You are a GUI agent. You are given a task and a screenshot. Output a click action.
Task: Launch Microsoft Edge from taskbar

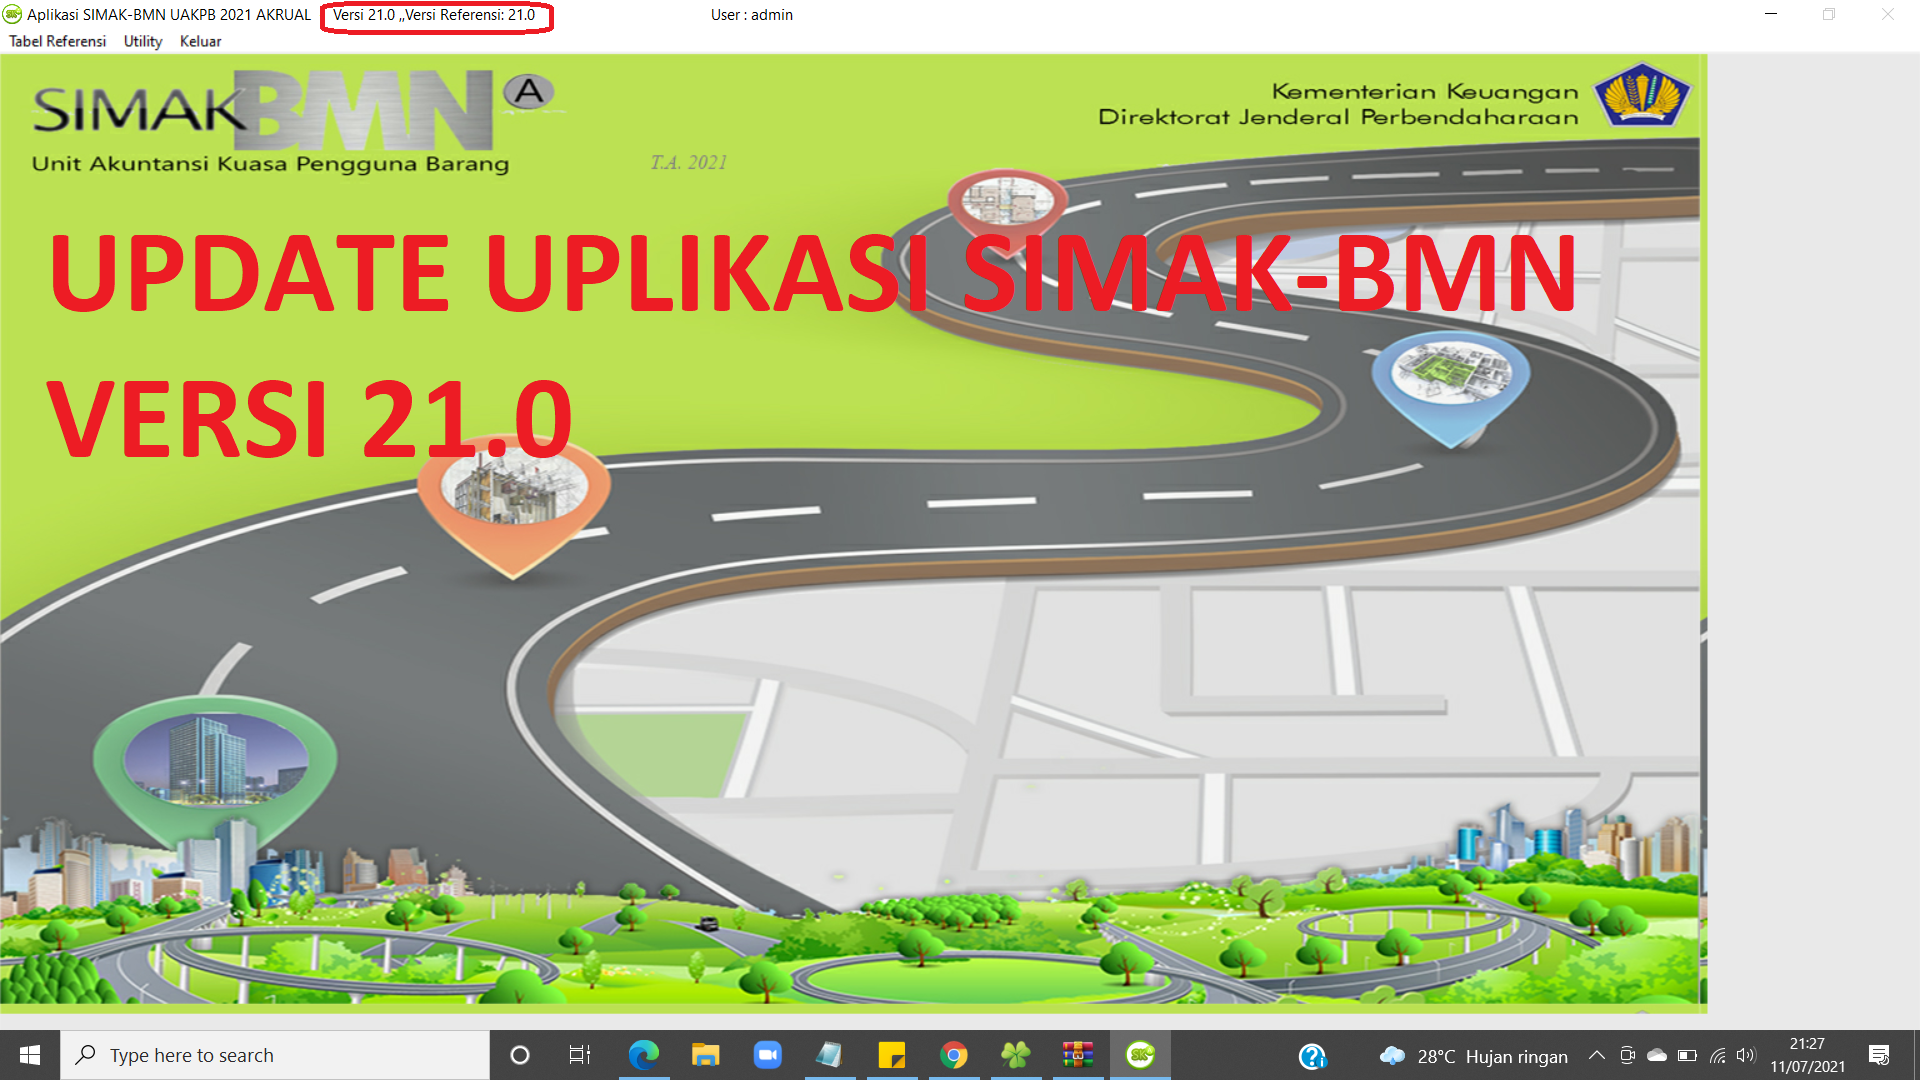[x=643, y=1055]
